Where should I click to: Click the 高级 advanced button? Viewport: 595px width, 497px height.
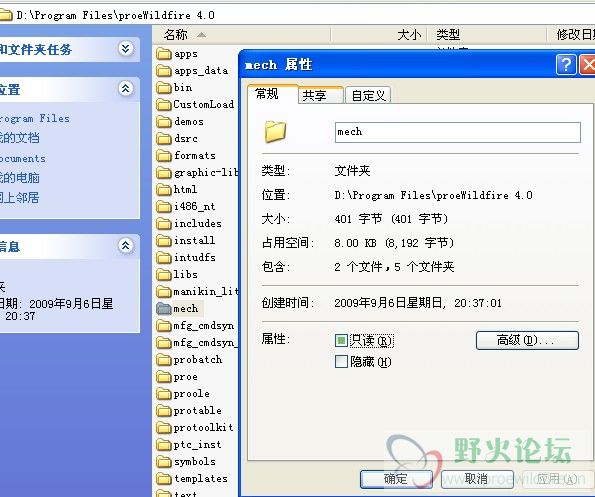pyautogui.click(x=527, y=340)
